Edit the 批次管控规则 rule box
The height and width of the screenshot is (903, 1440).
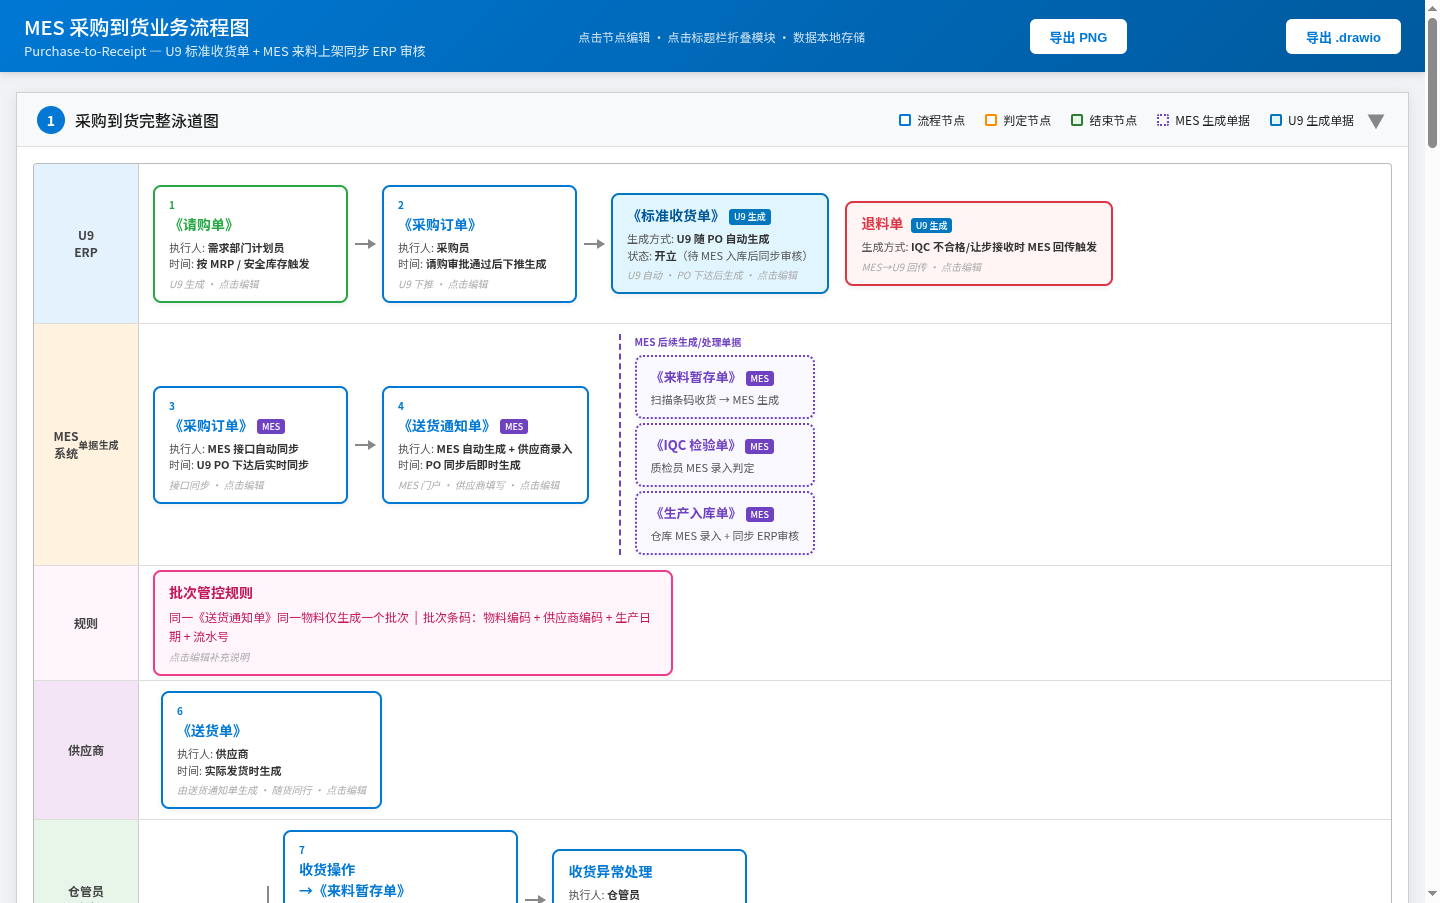413,623
